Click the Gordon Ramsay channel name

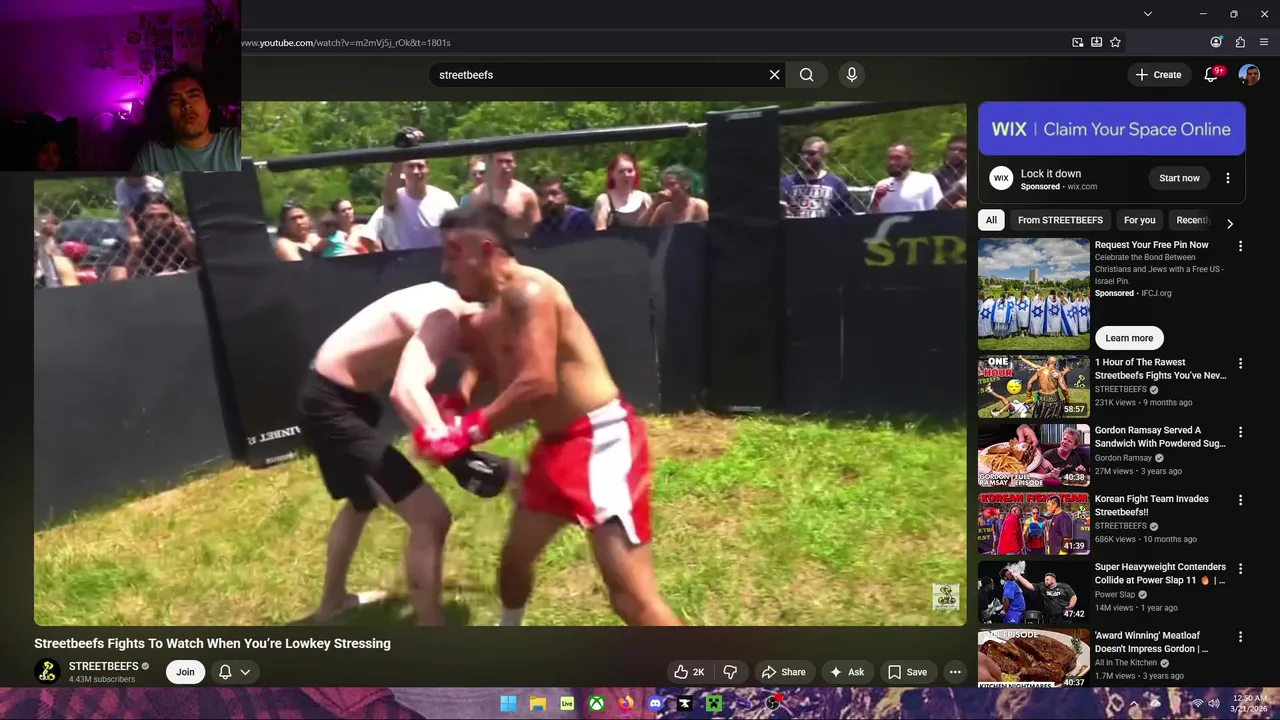point(1123,458)
